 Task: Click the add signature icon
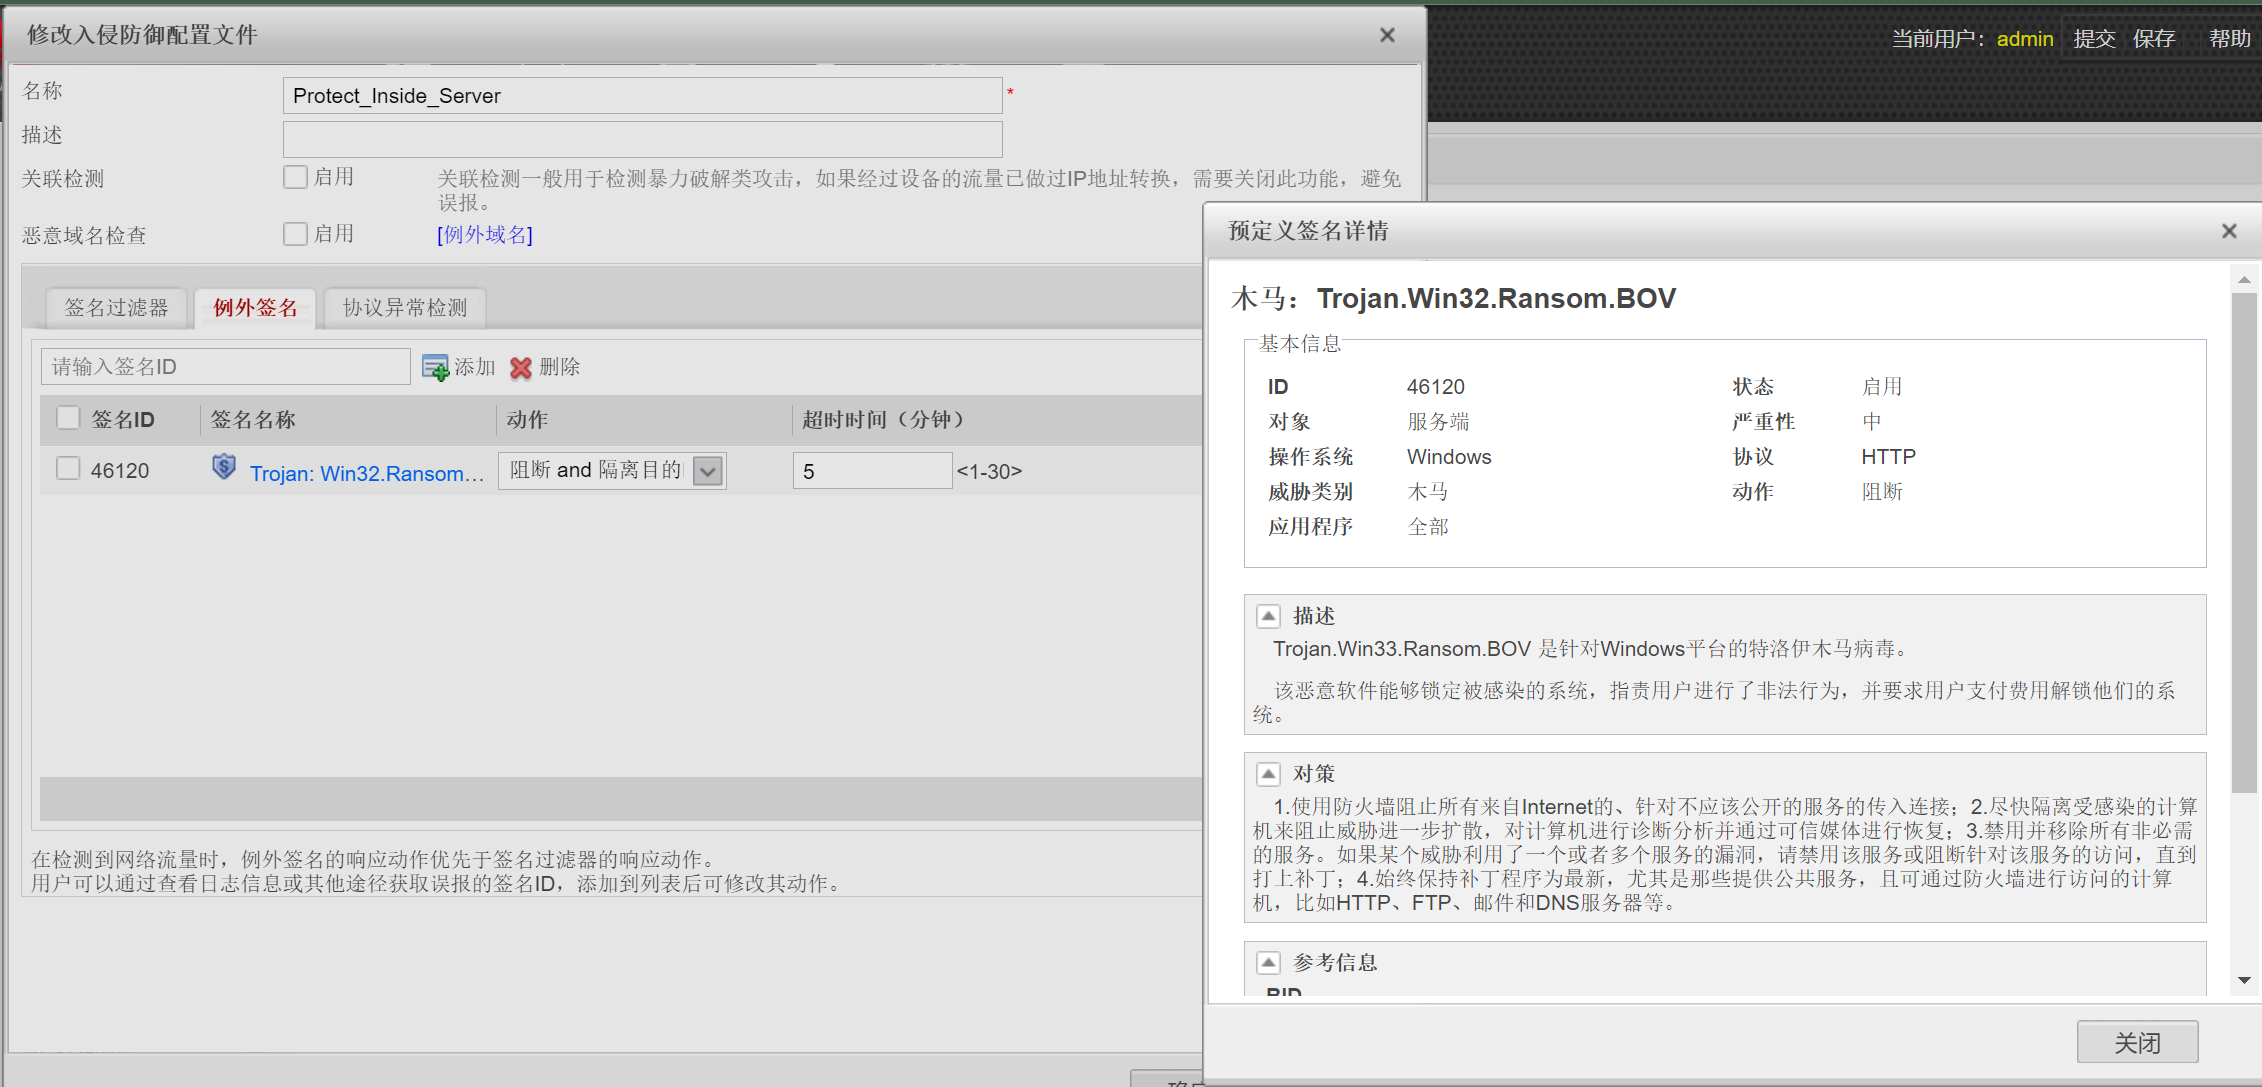click(435, 367)
